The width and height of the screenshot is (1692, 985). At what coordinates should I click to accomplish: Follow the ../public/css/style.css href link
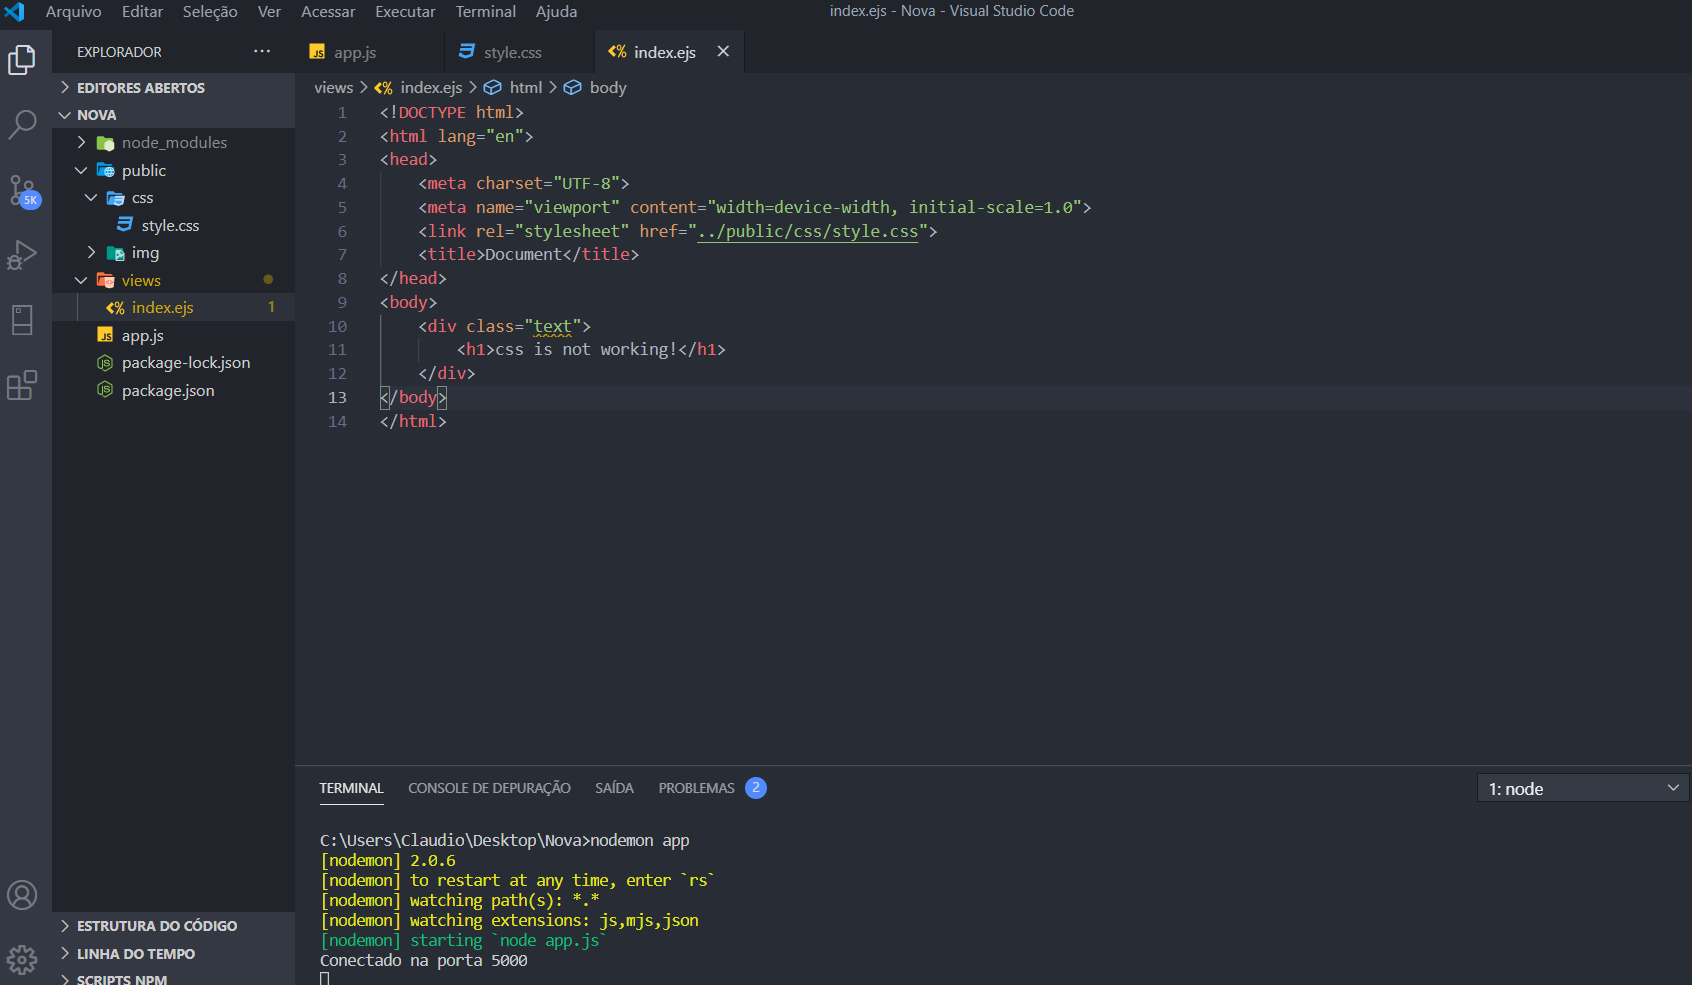click(807, 231)
